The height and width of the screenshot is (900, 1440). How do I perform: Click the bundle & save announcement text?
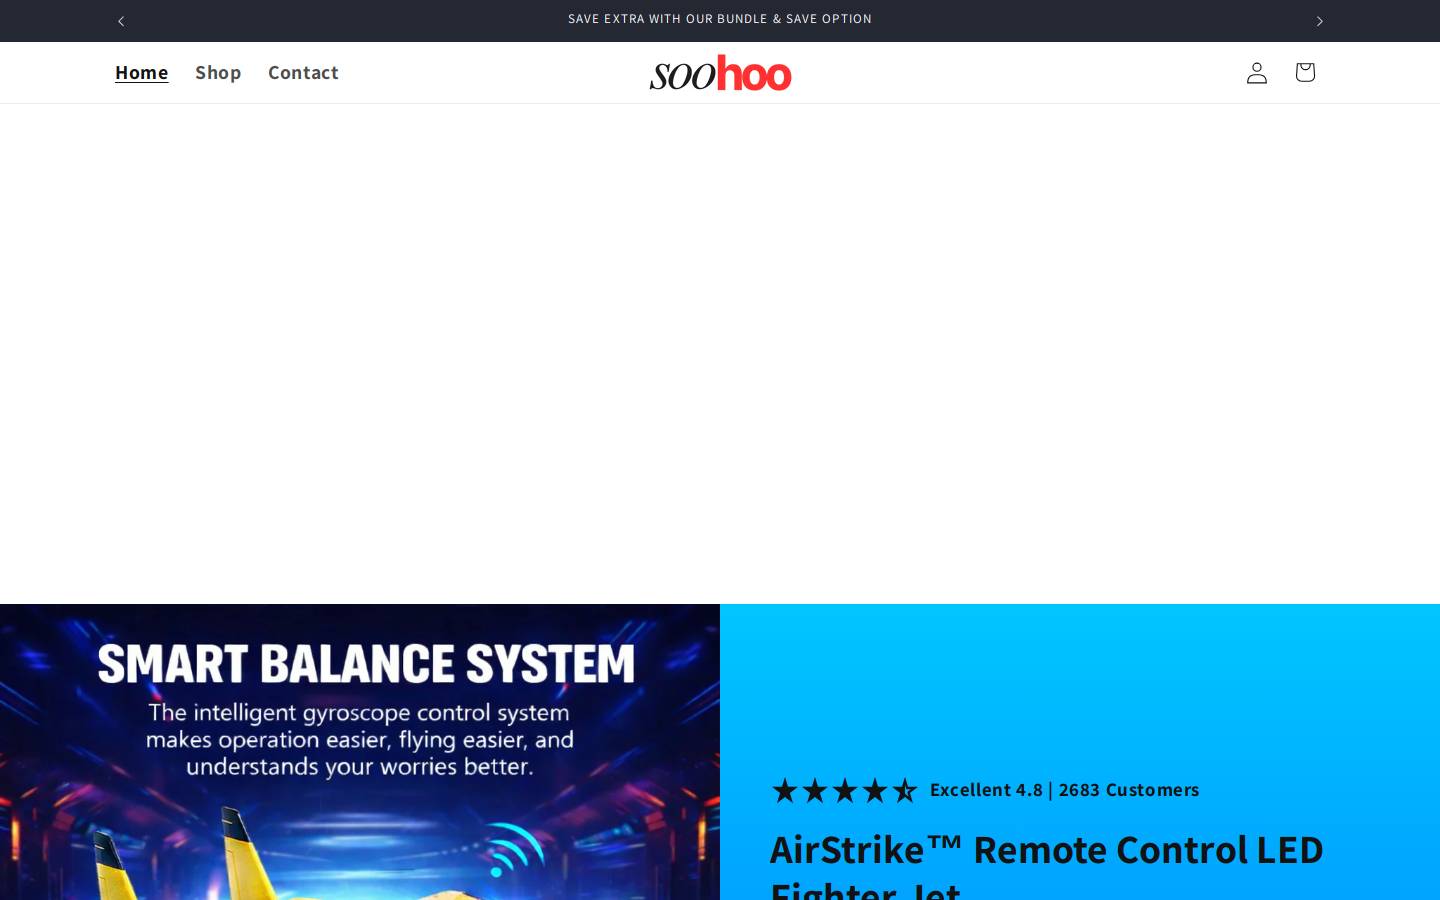click(x=720, y=19)
